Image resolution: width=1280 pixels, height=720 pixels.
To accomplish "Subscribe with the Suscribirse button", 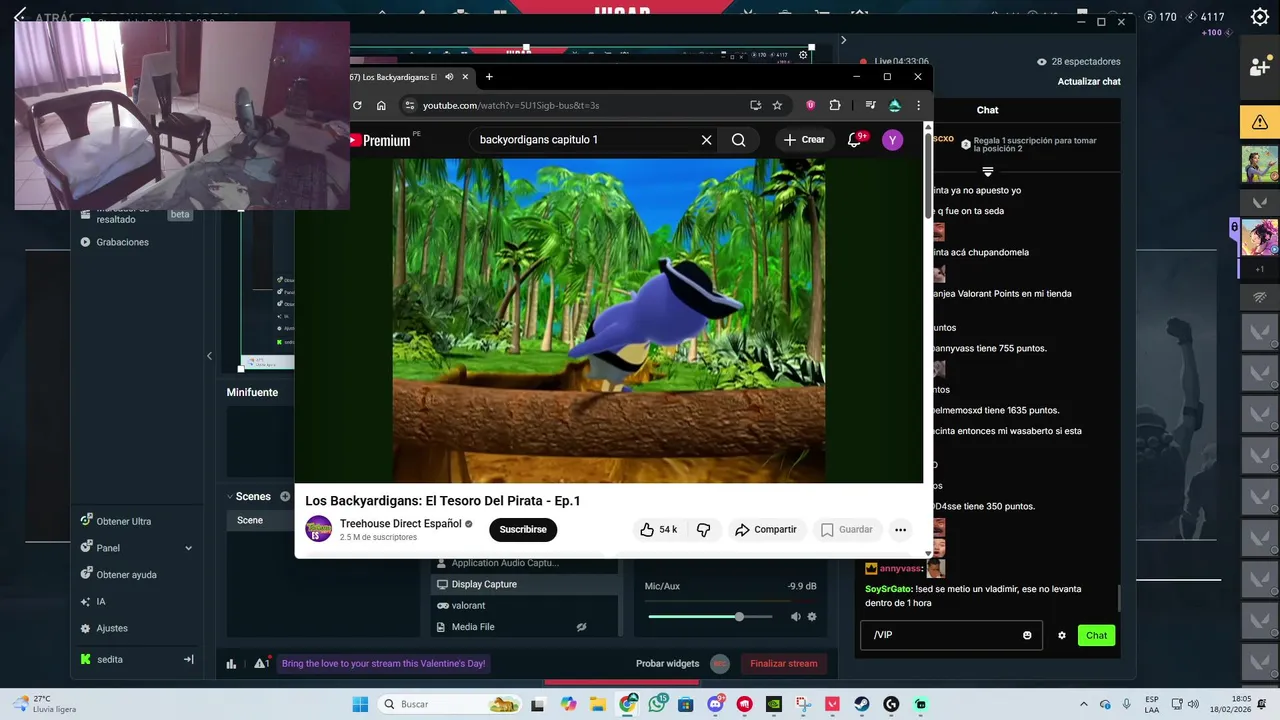I will point(523,530).
